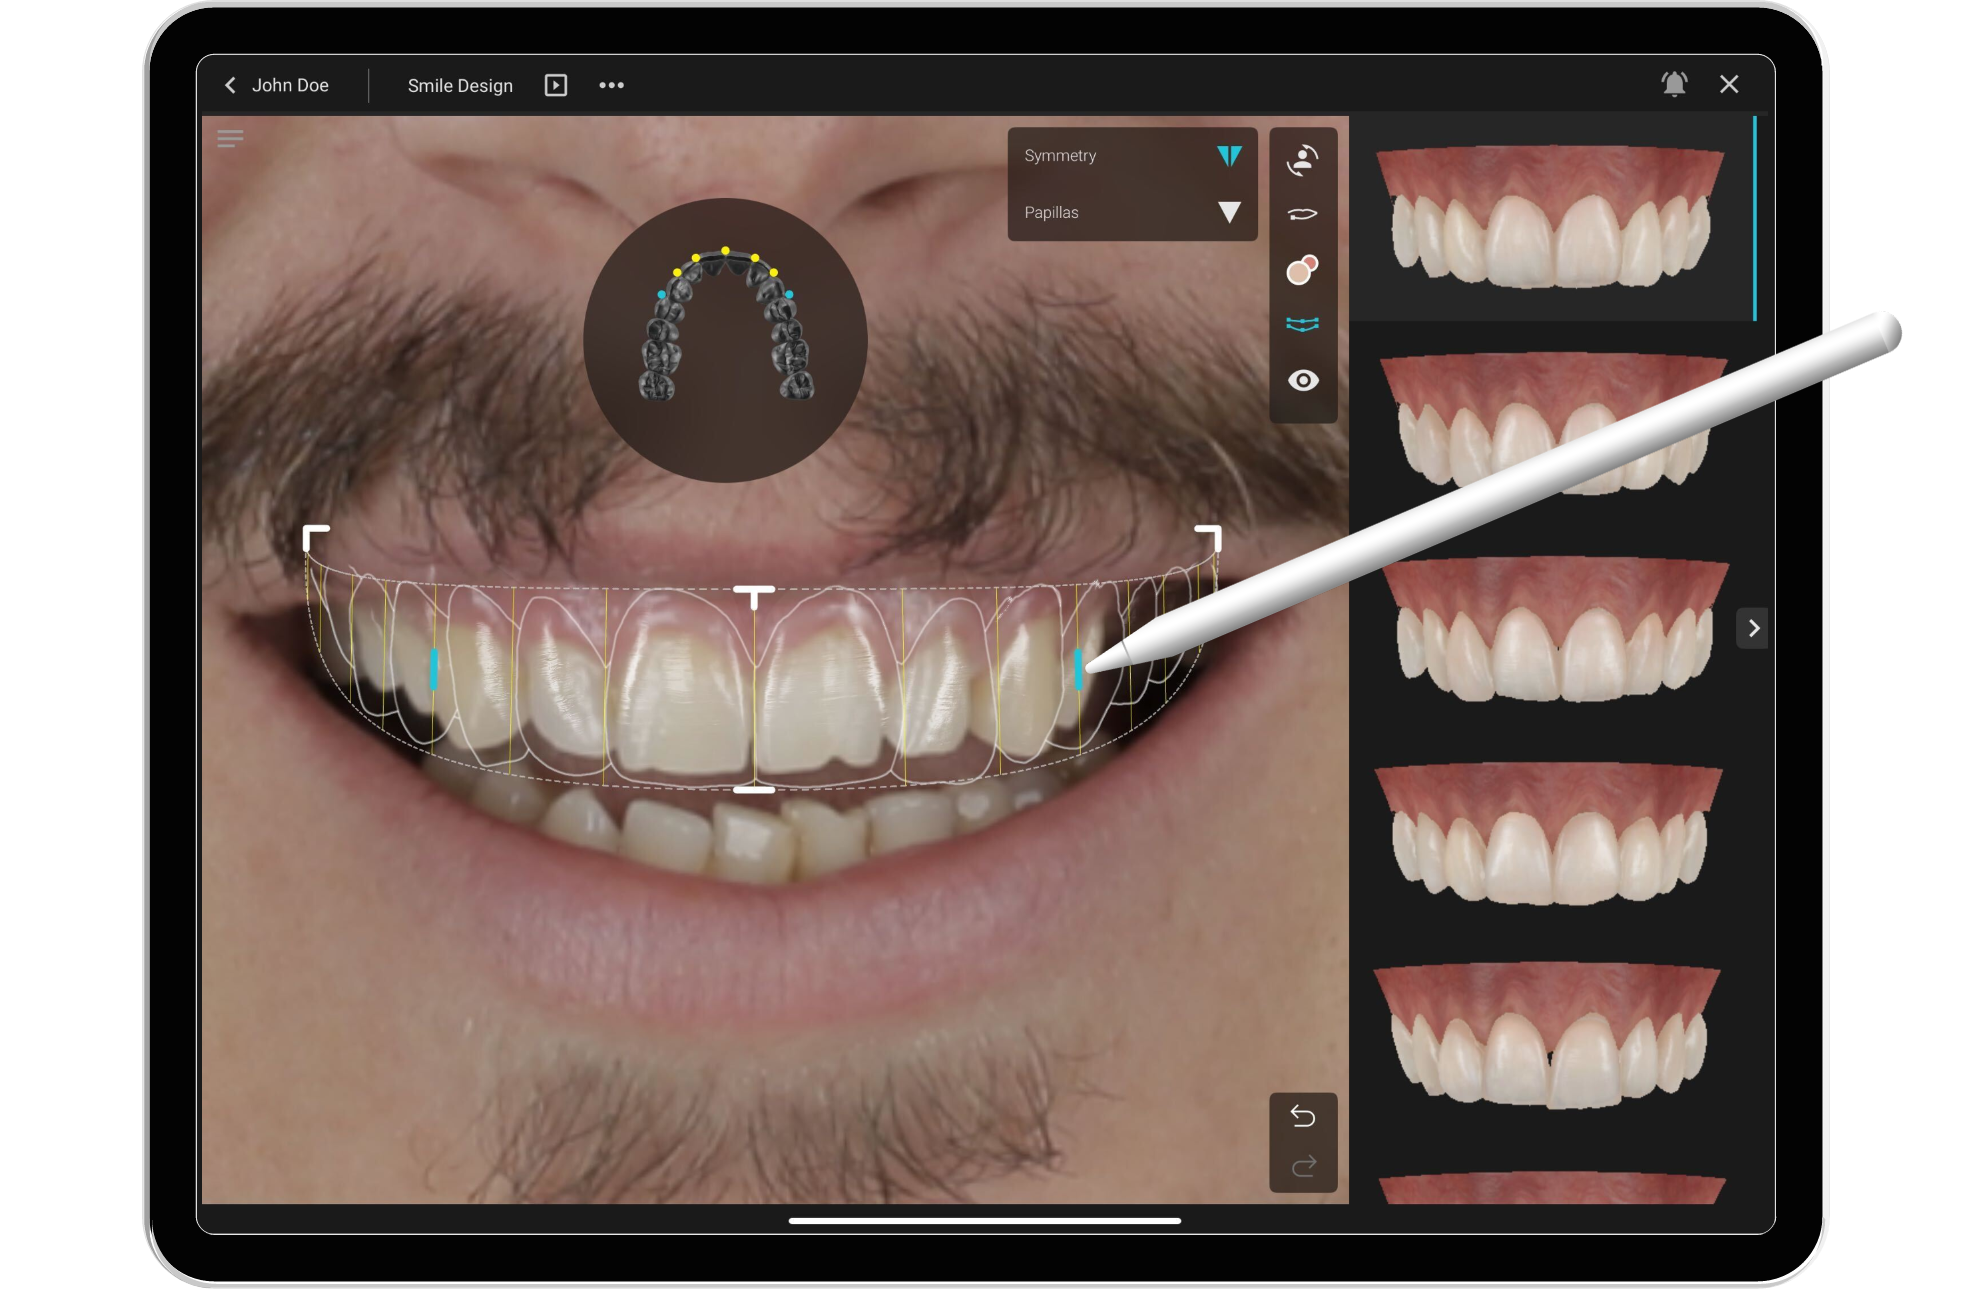Select the lips tool
The height and width of the screenshot is (1289, 1964).
click(x=1303, y=213)
